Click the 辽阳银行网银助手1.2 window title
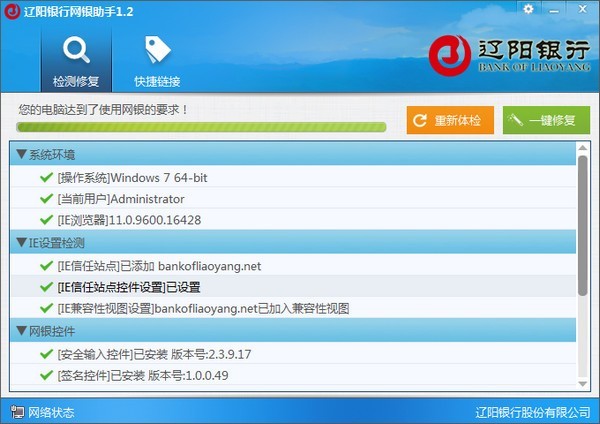 pos(78,11)
